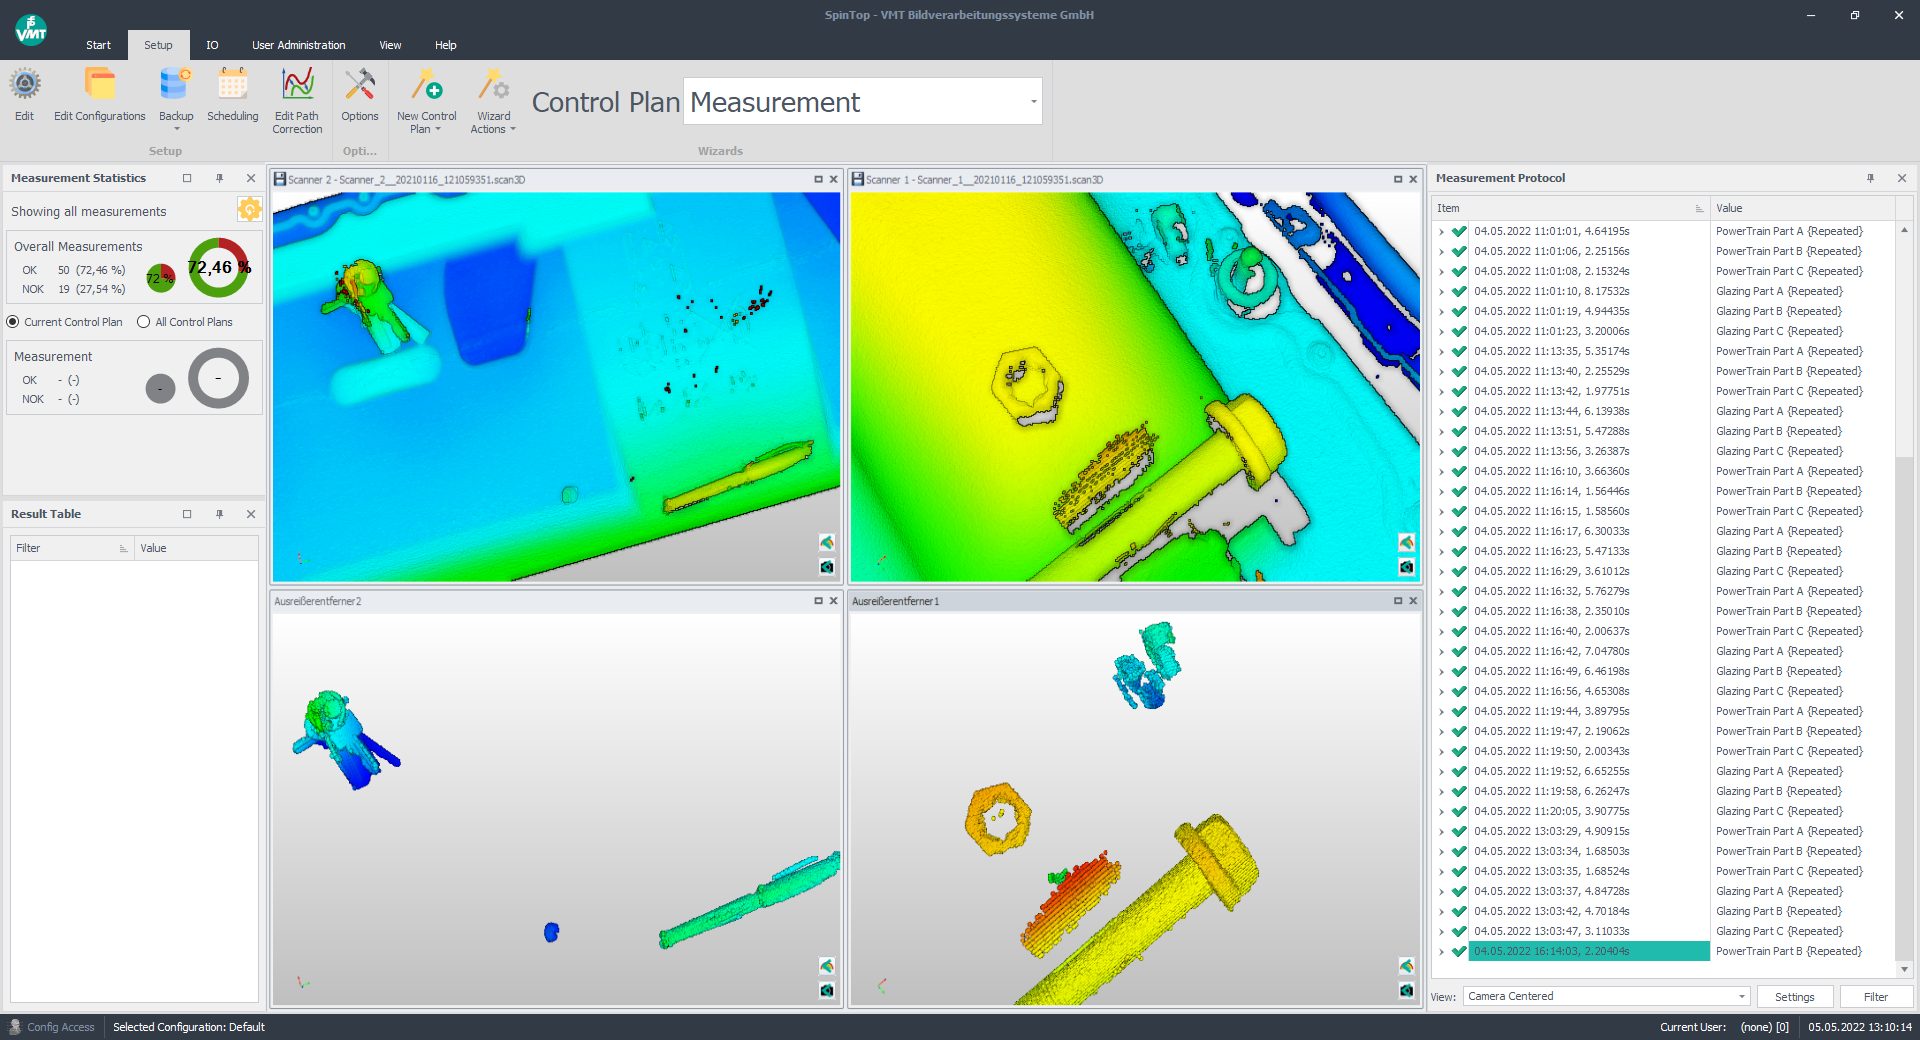
Task: Select the Edit tool in the Setup ribbon
Action: point(24,95)
